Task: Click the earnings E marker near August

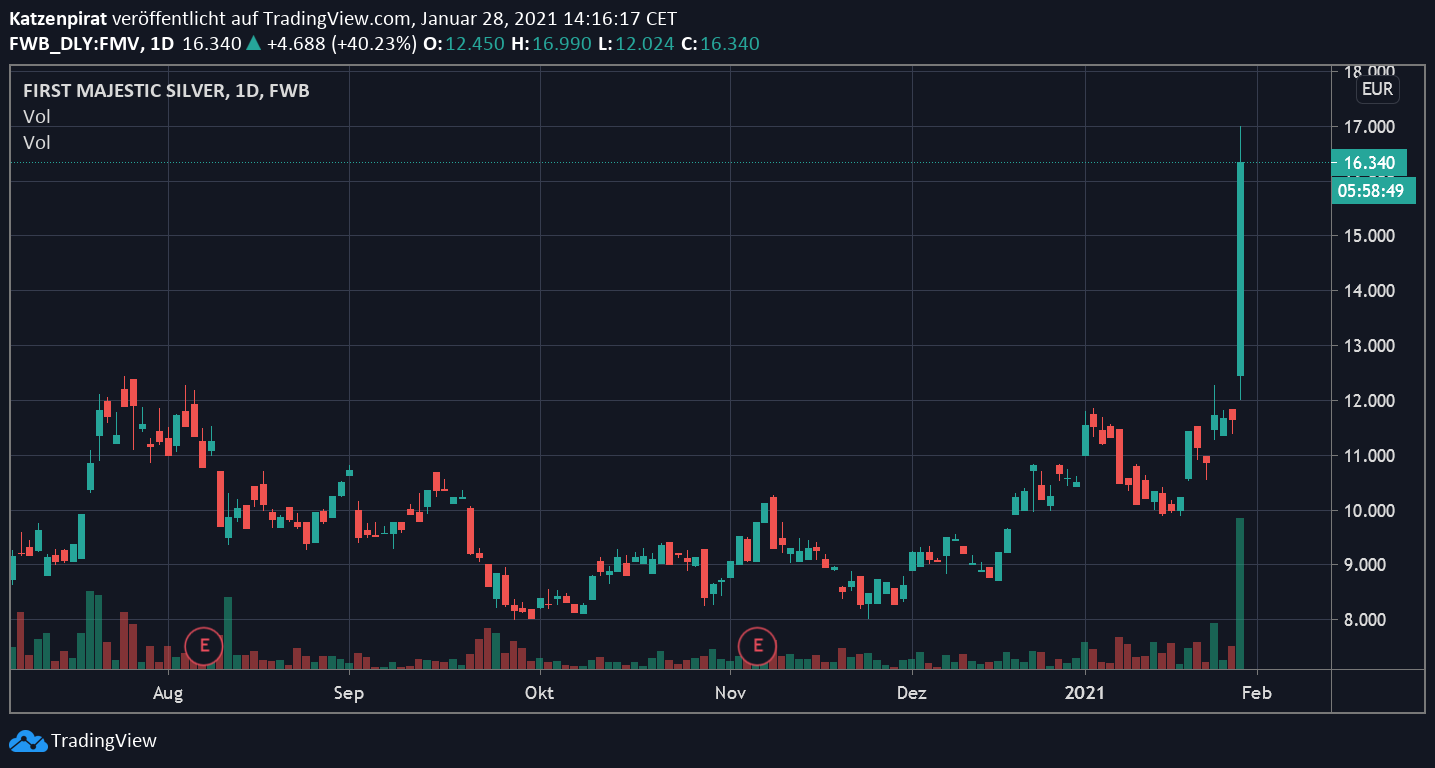Action: (x=204, y=646)
